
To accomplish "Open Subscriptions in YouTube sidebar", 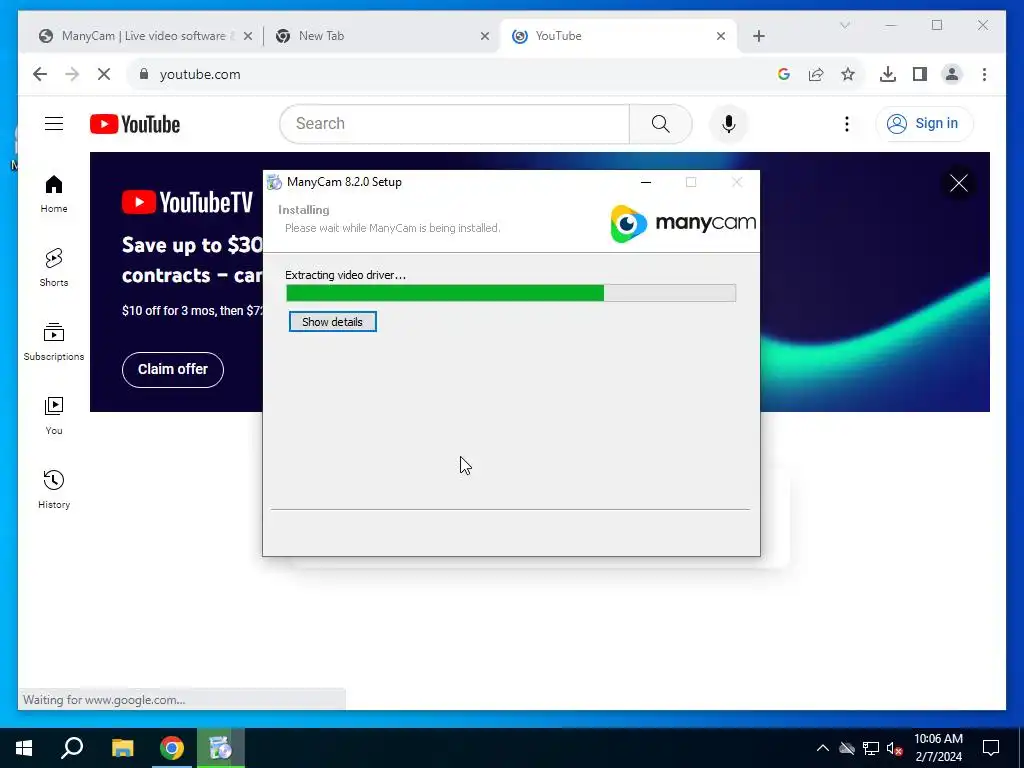I will click(54, 342).
